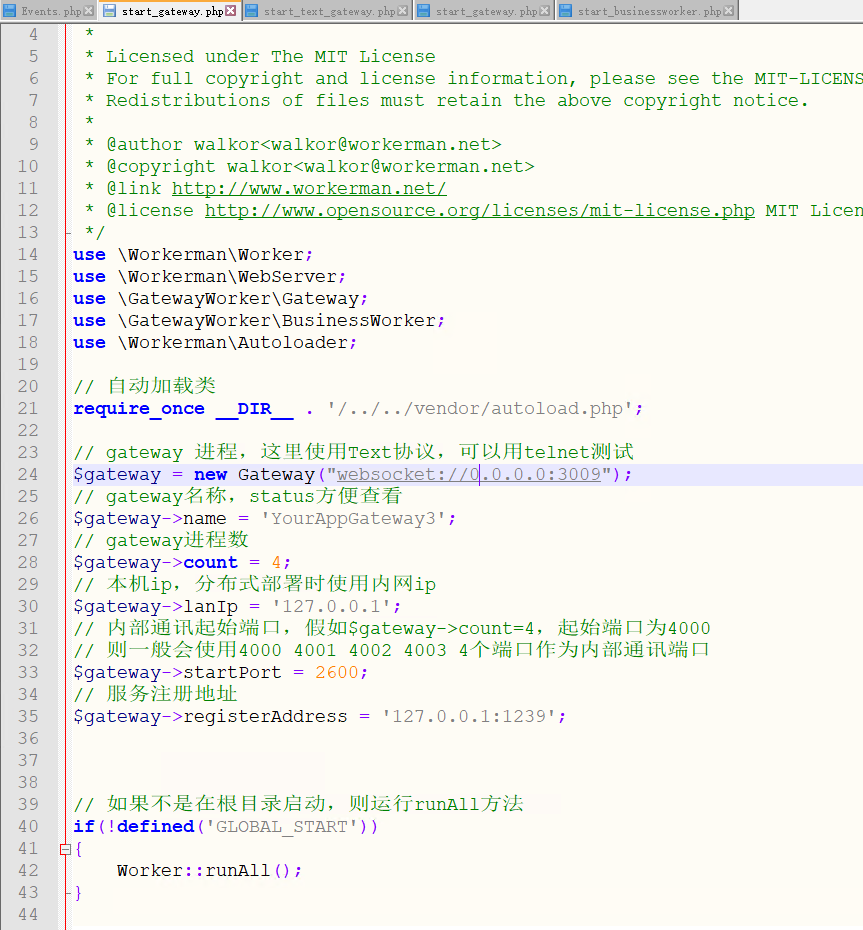The image size is (863, 930).
Task: Click 'use \Workerman\Autoloader;' line
Action: click(x=215, y=343)
